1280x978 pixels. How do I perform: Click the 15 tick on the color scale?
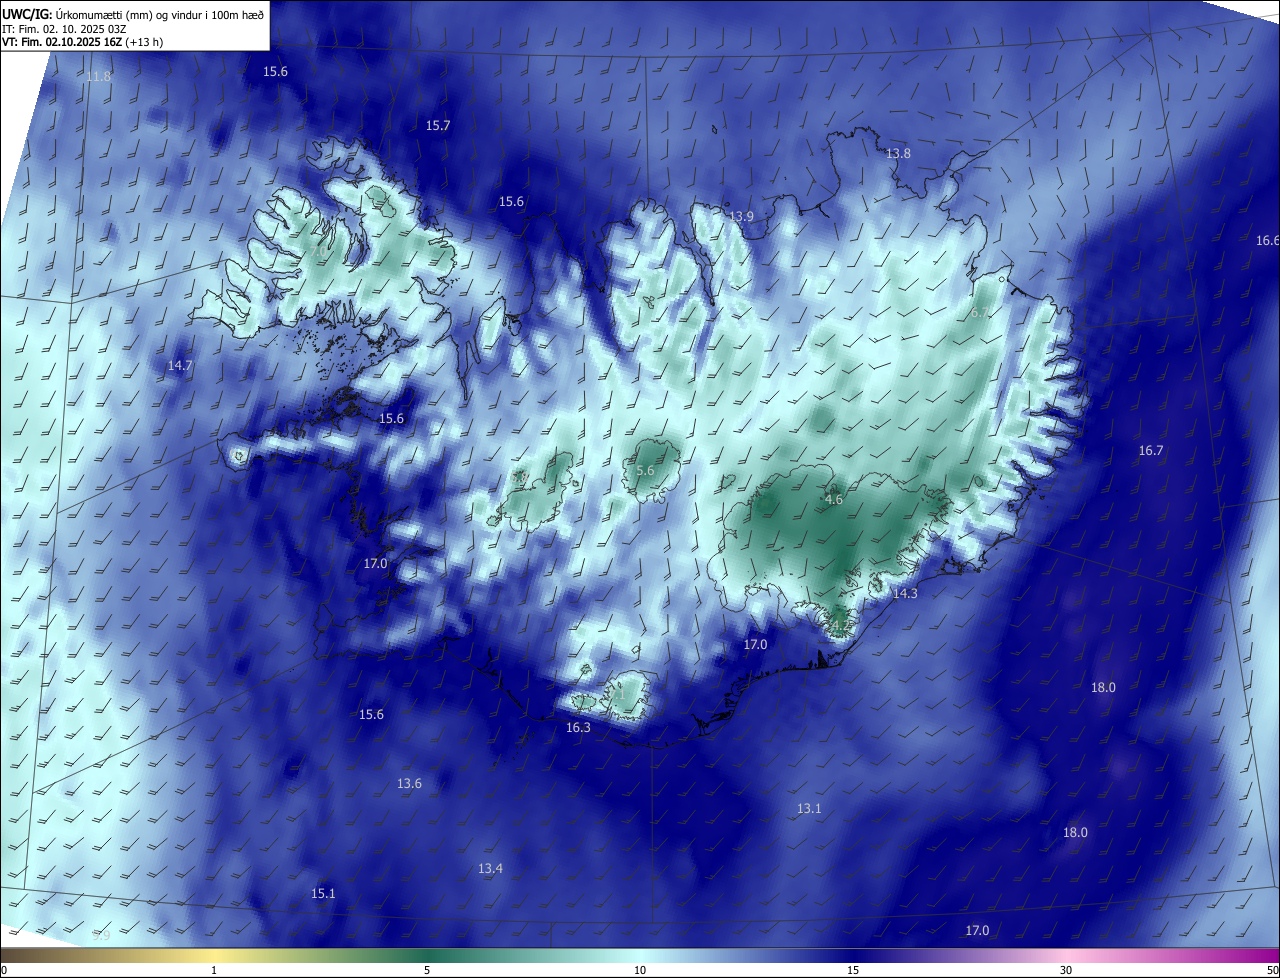tap(853, 970)
